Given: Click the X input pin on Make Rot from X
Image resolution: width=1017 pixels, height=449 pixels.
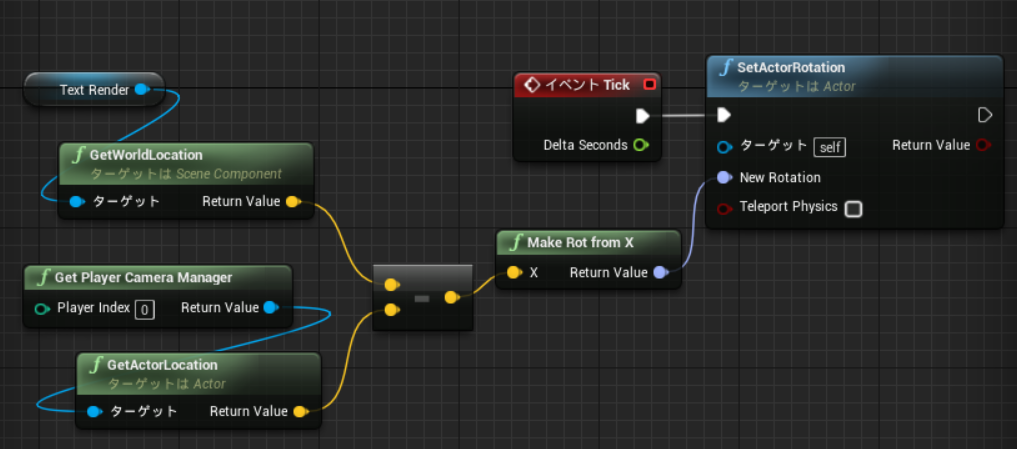Looking at the screenshot, I should [x=514, y=273].
